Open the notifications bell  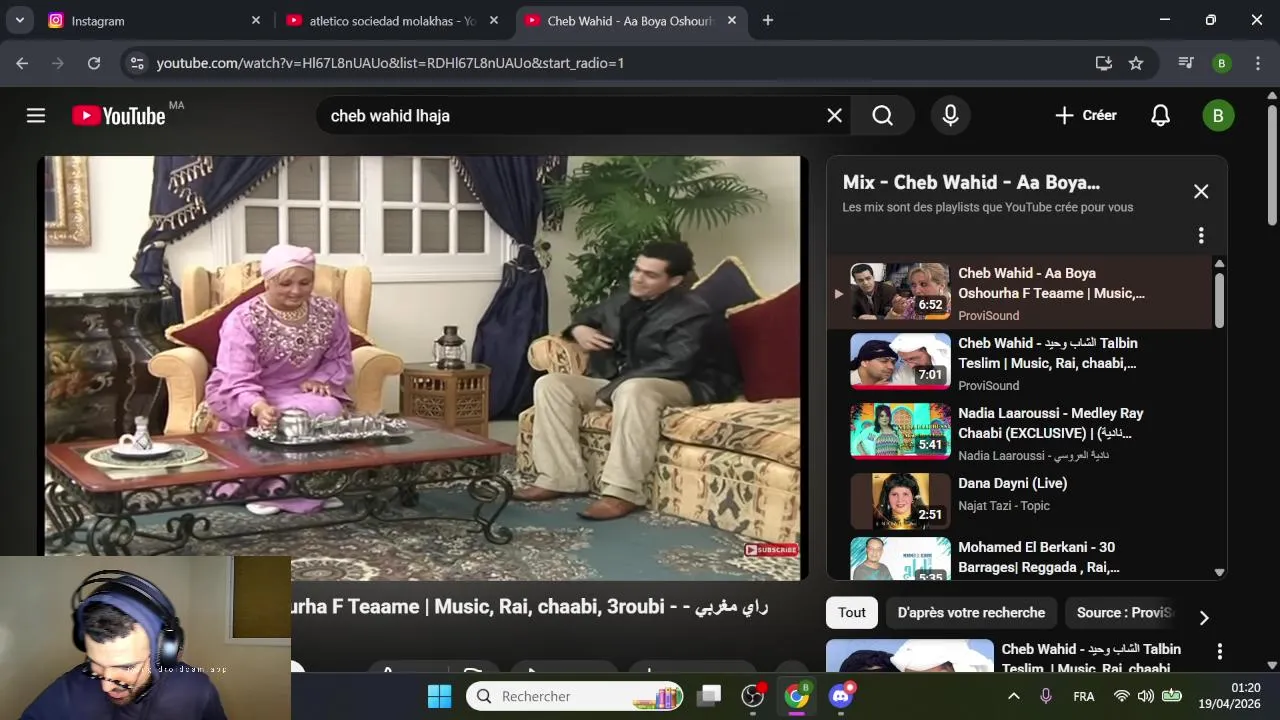point(1160,116)
